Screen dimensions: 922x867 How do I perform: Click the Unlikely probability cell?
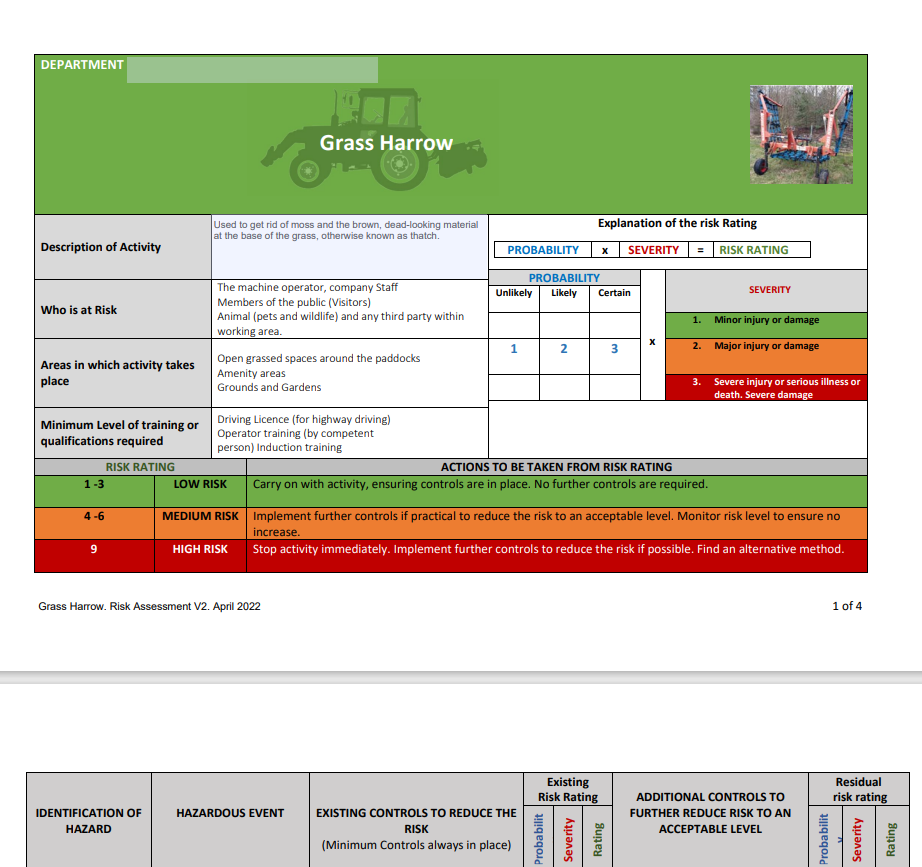(x=513, y=293)
